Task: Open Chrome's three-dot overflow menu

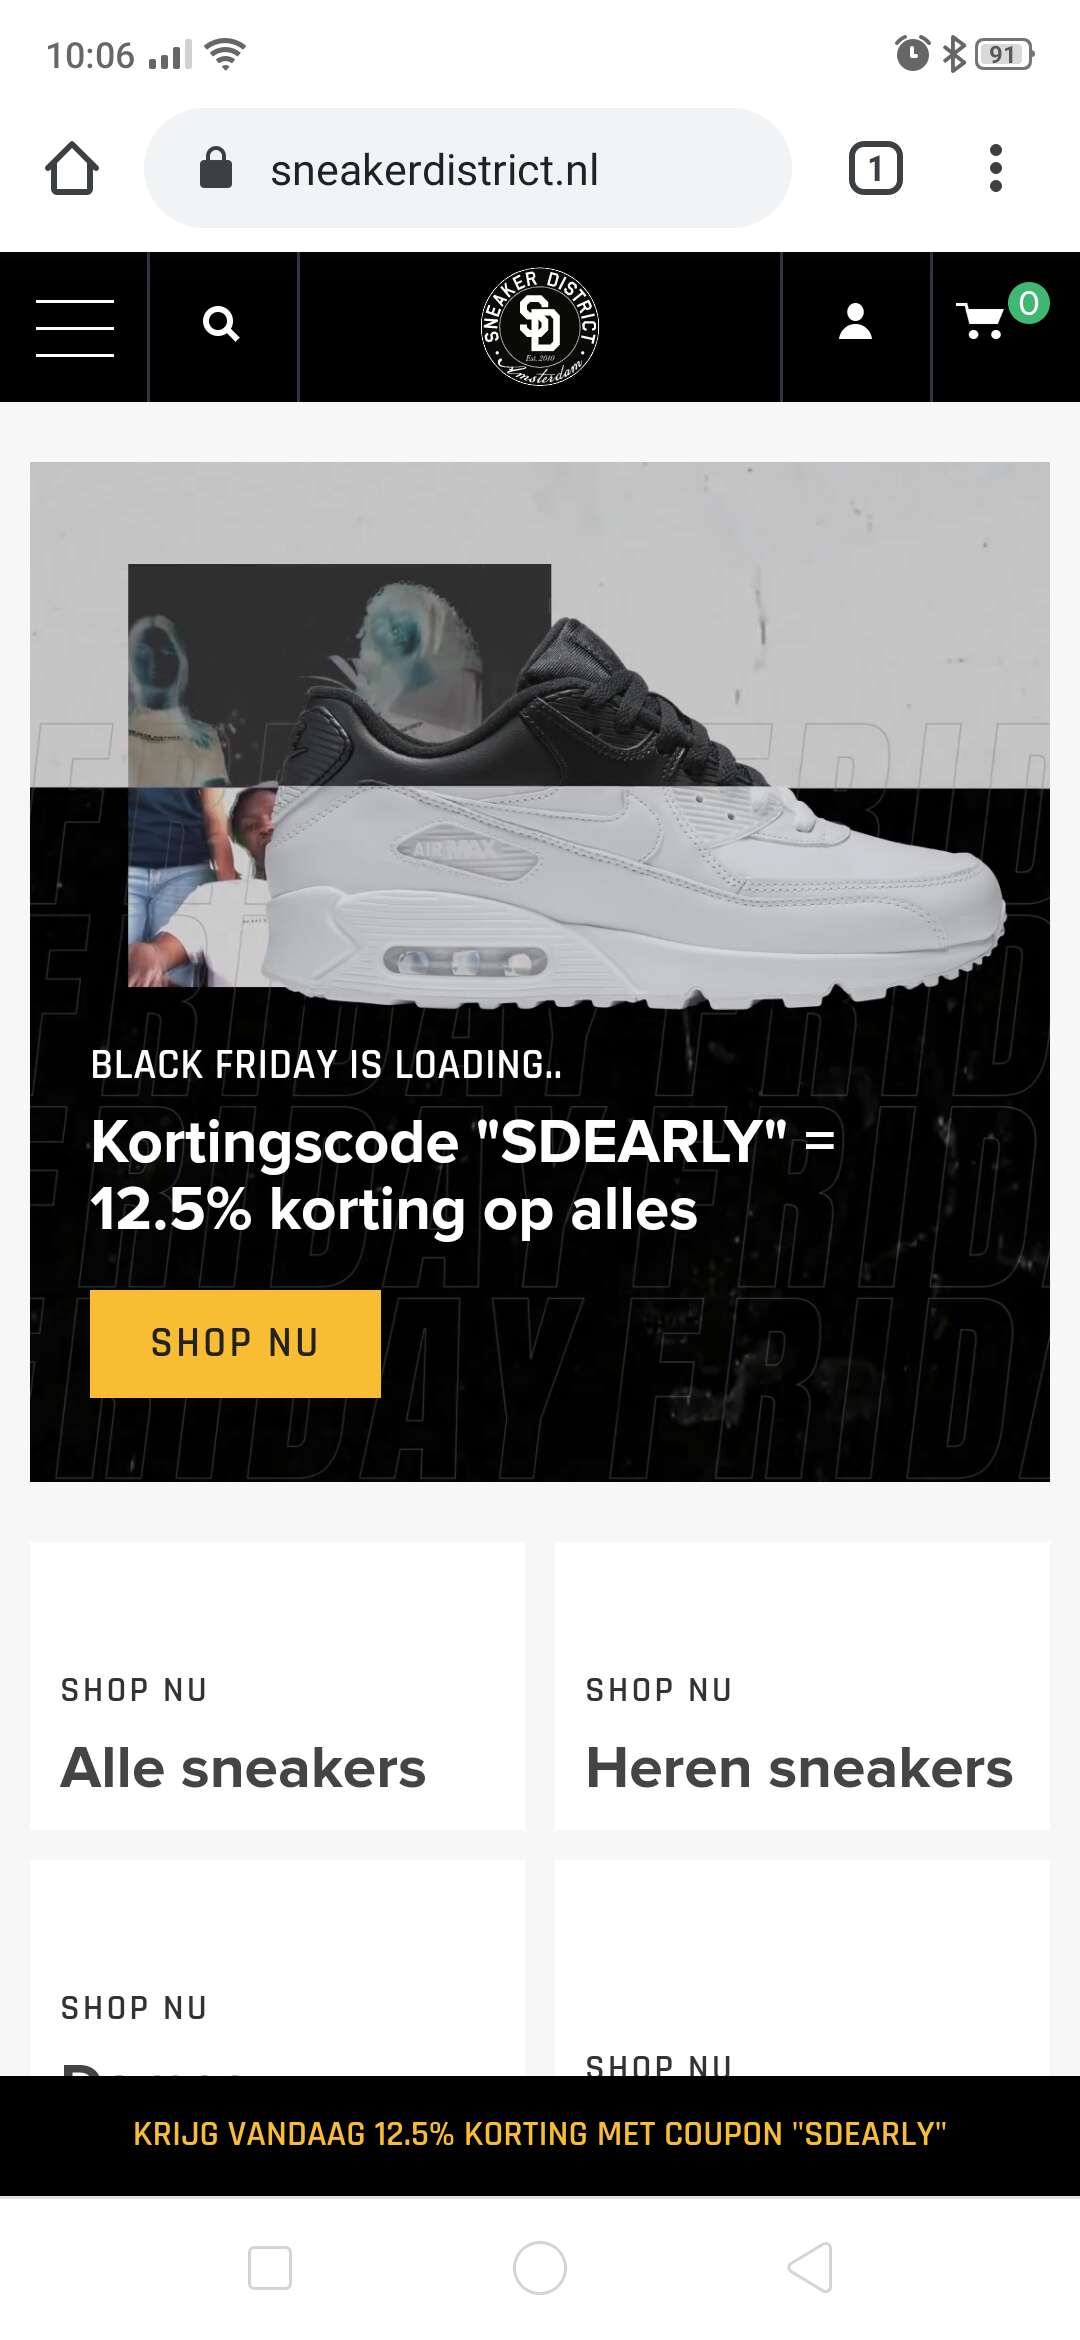Action: pyautogui.click(x=995, y=168)
